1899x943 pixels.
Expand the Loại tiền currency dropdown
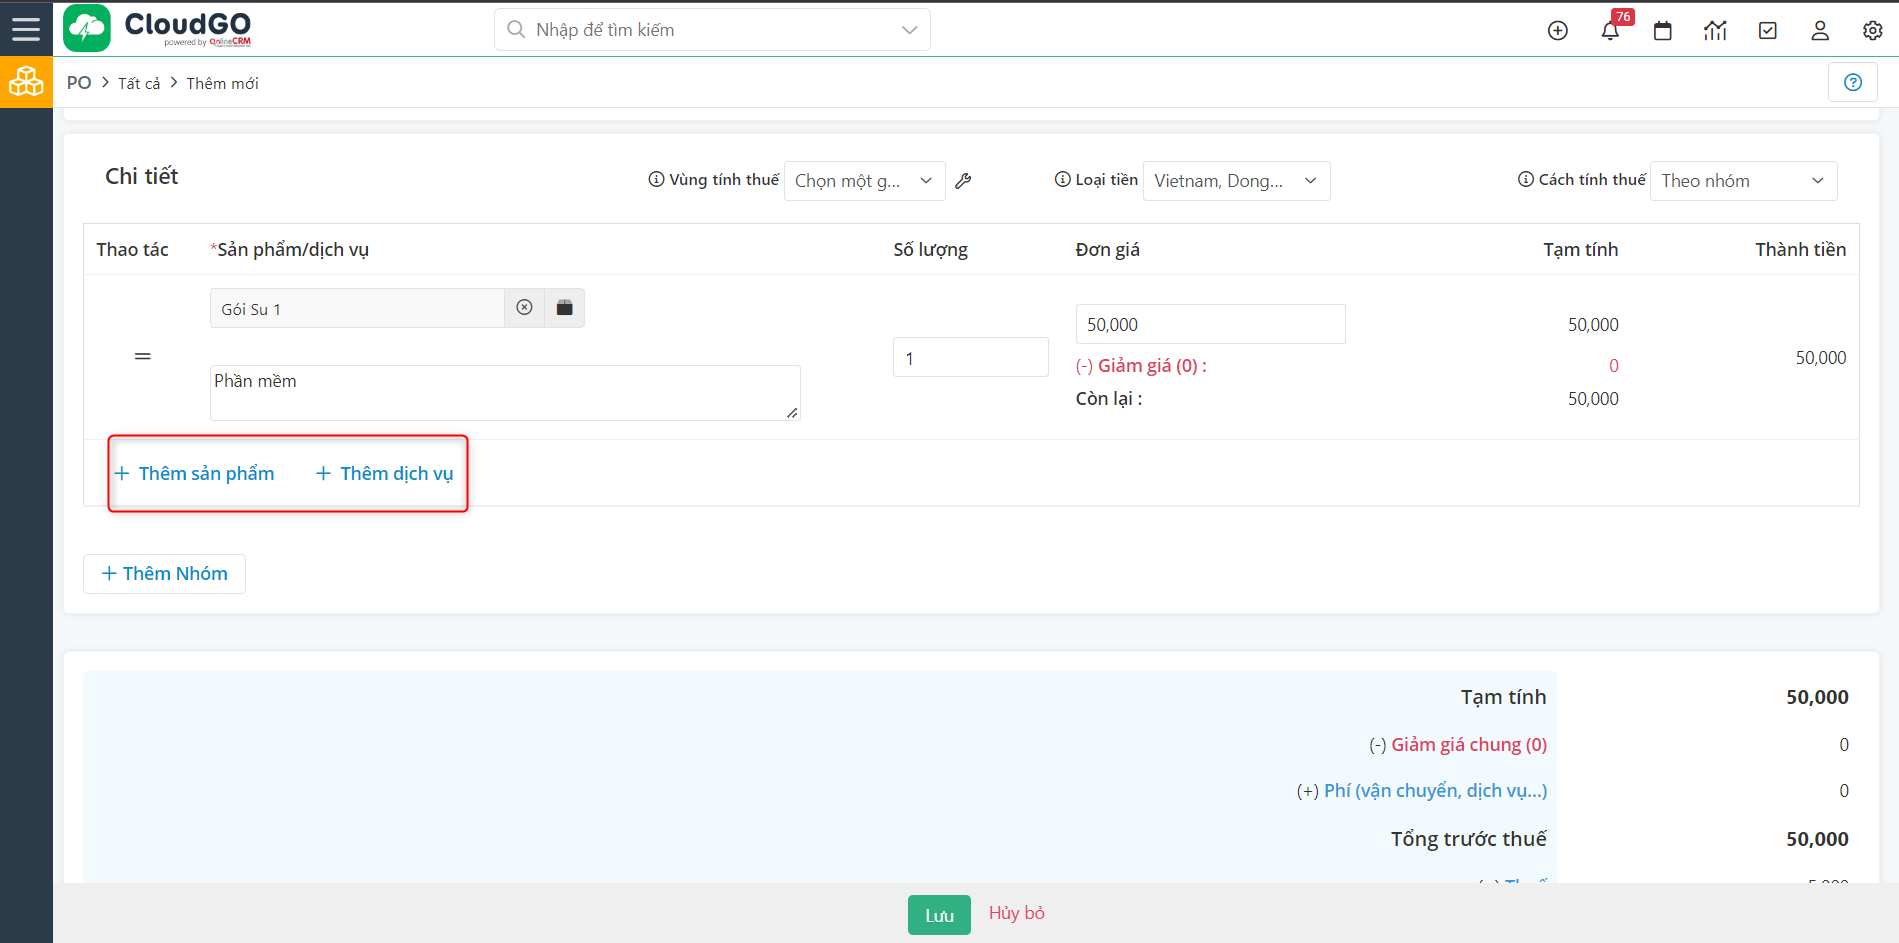coord(1235,181)
